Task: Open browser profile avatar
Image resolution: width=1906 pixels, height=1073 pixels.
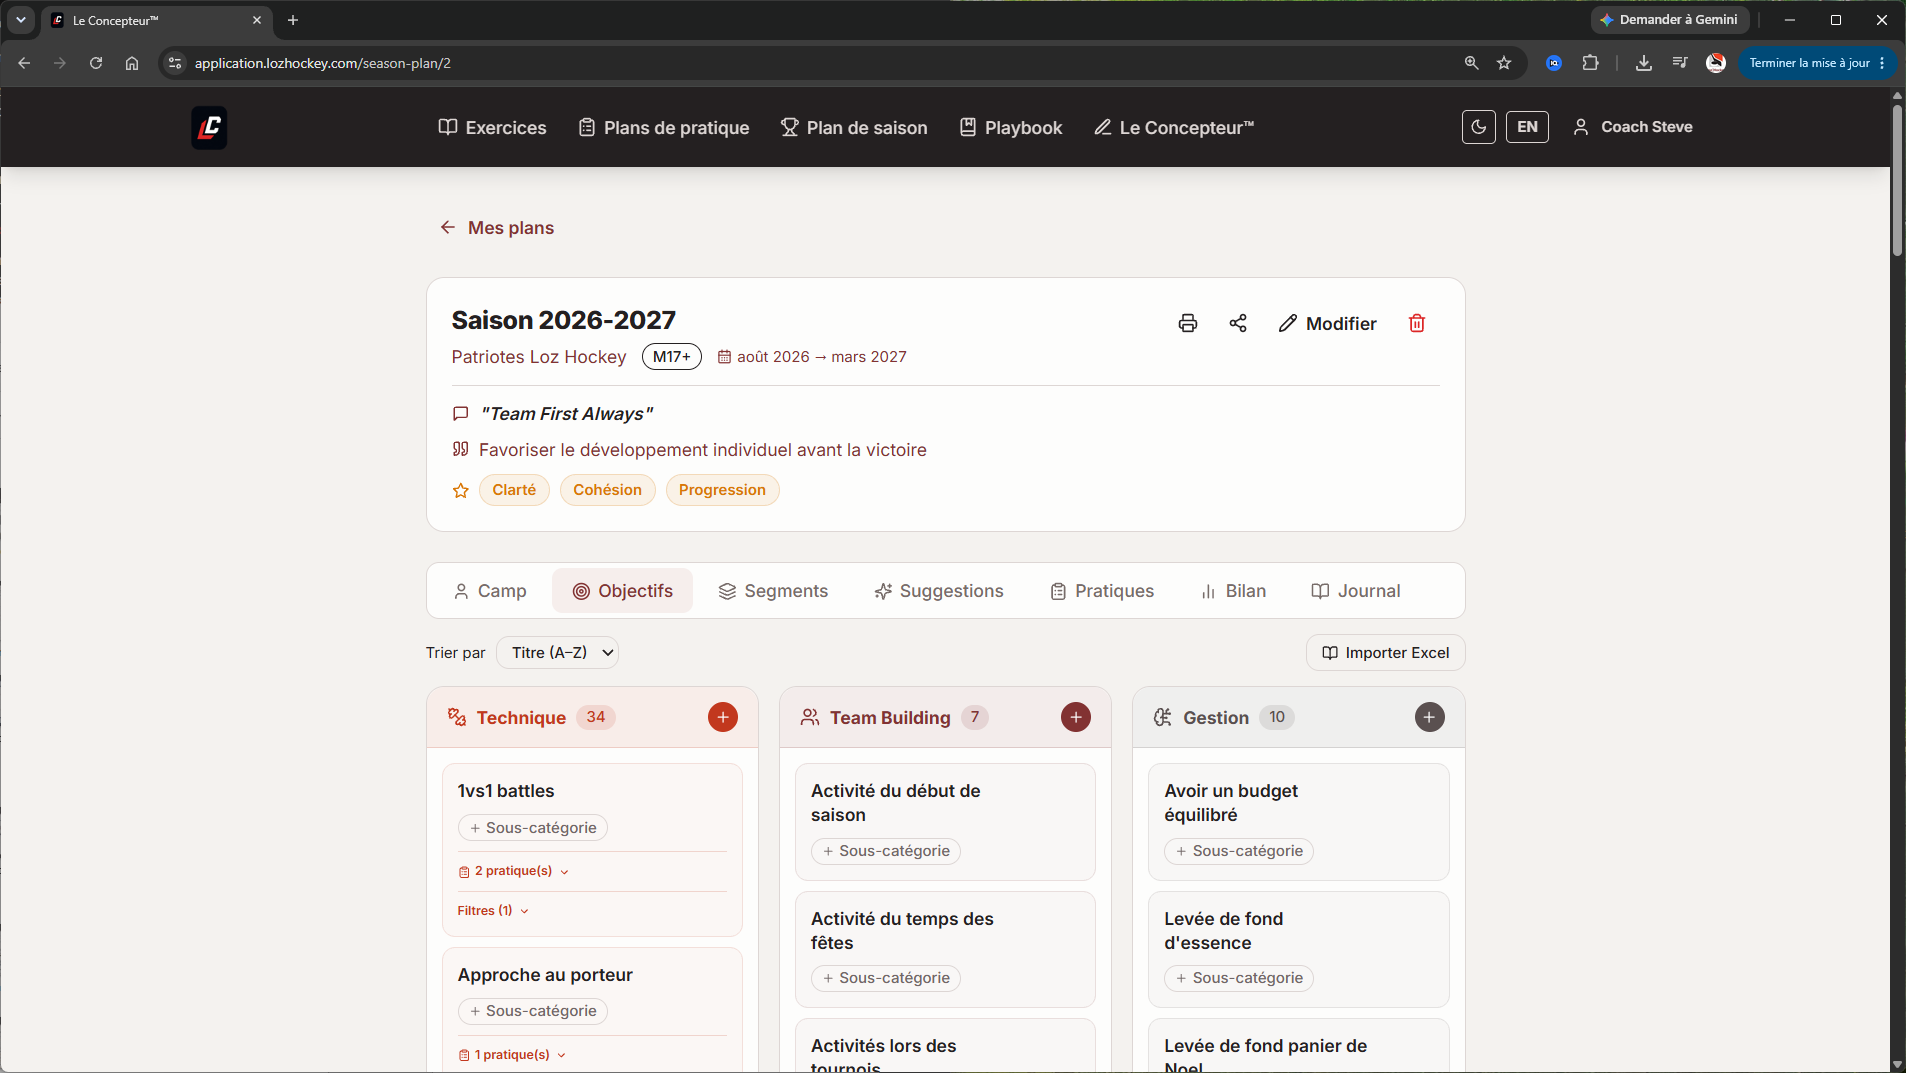Action: click(x=1716, y=63)
